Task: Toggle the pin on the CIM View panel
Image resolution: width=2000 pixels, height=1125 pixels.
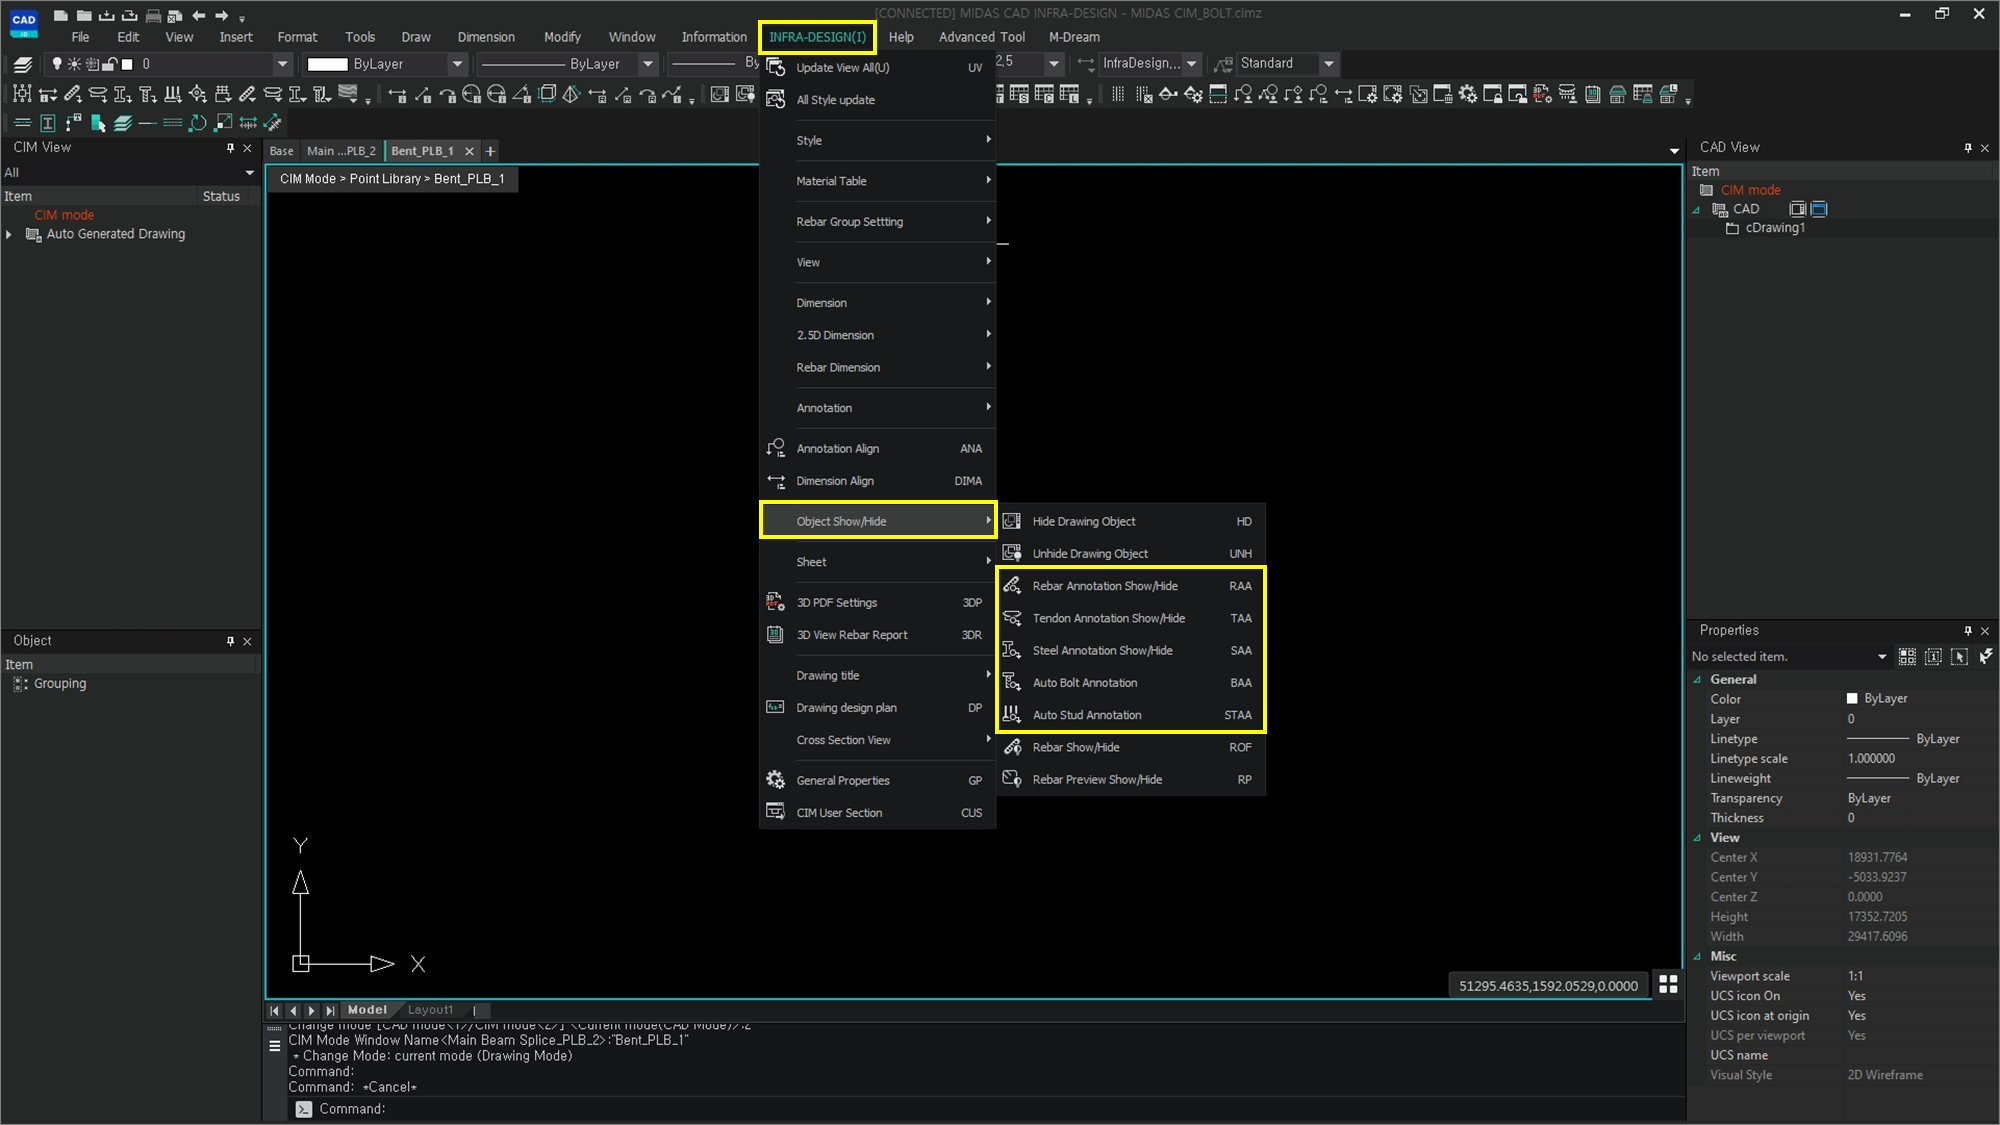Action: (x=230, y=148)
